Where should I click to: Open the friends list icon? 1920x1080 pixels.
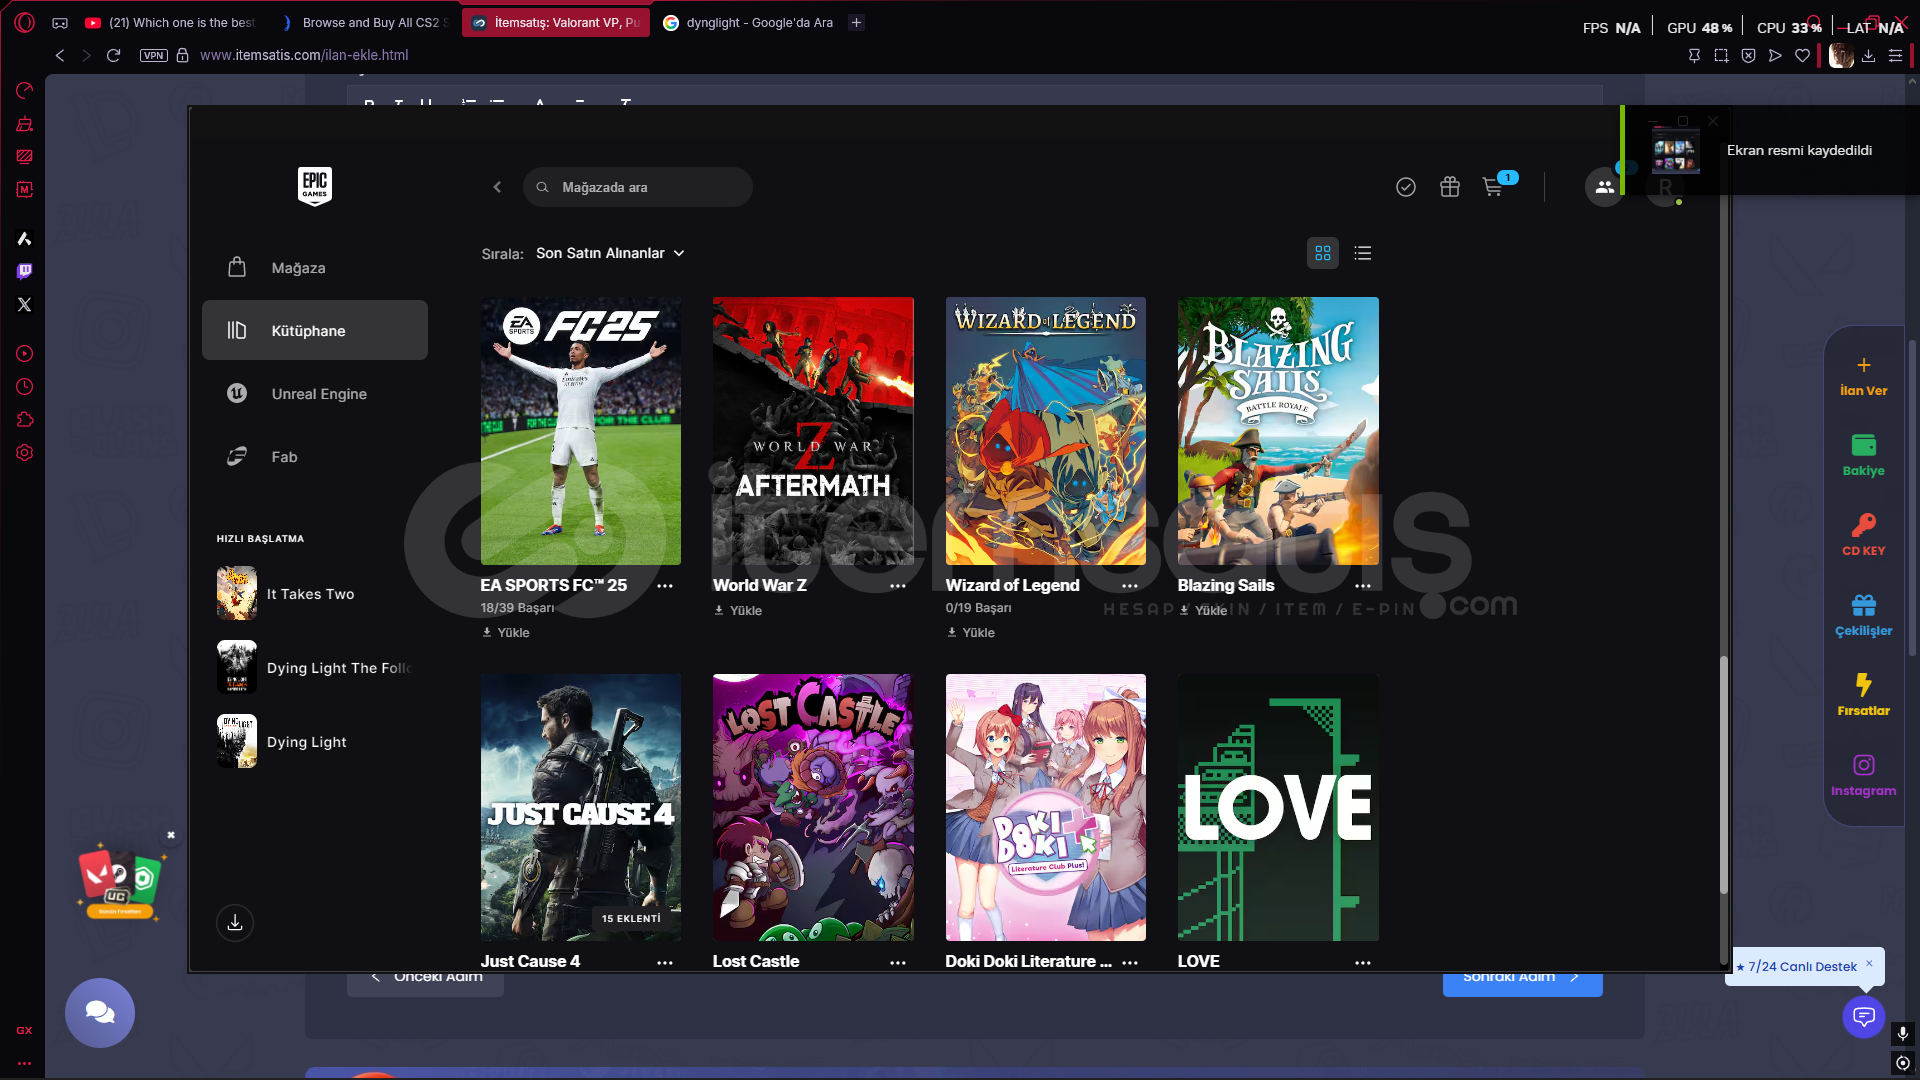(1604, 187)
